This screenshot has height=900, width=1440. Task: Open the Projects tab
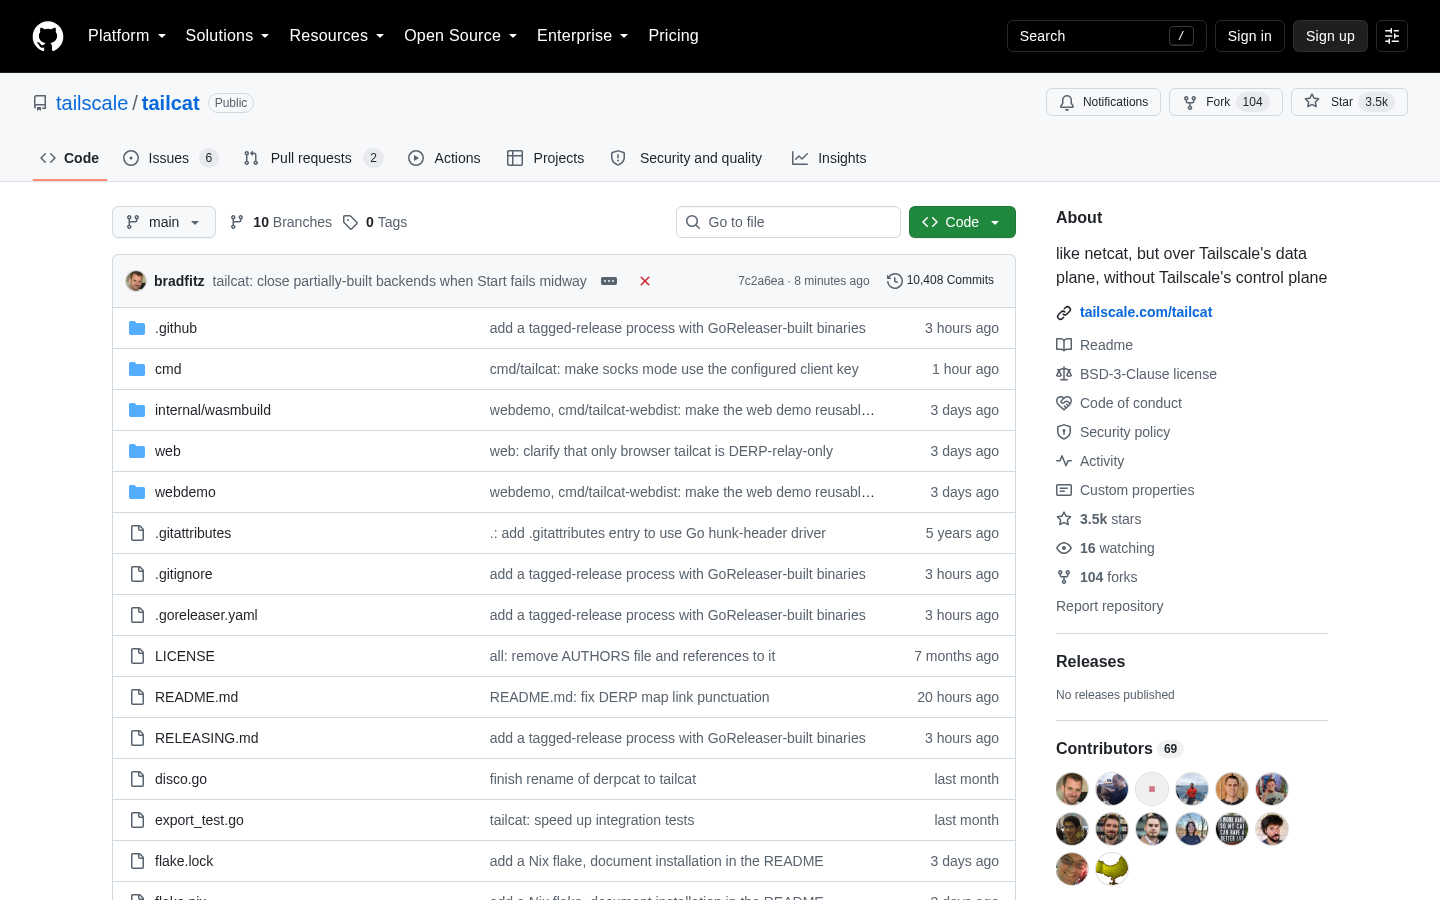click(545, 158)
